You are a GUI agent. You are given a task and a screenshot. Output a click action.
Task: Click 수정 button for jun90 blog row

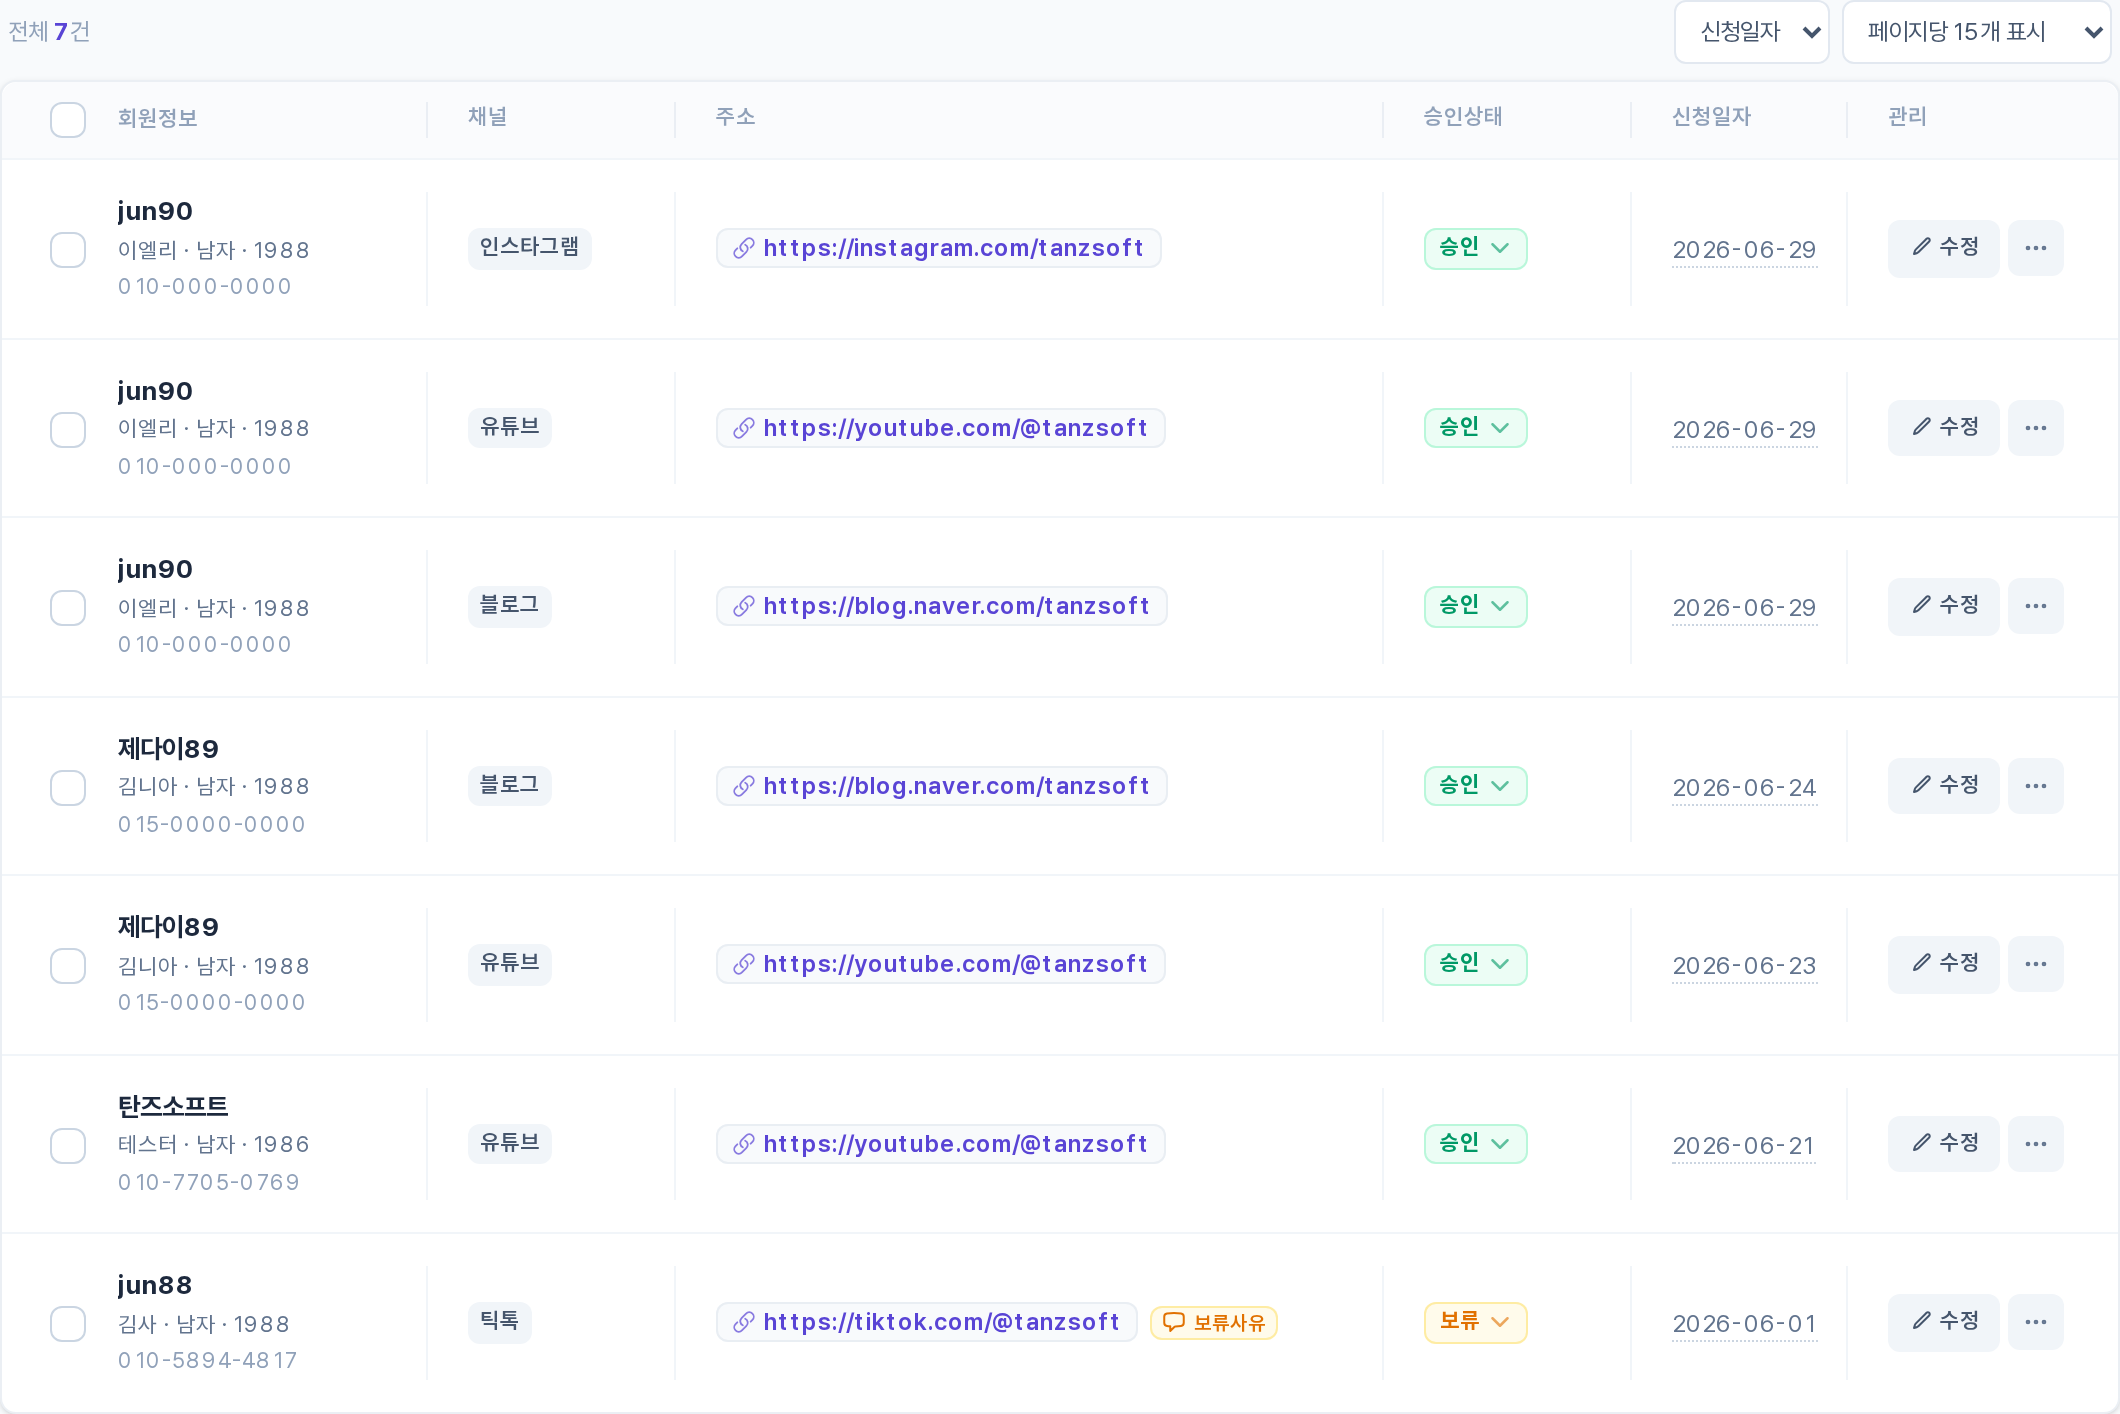[1943, 606]
